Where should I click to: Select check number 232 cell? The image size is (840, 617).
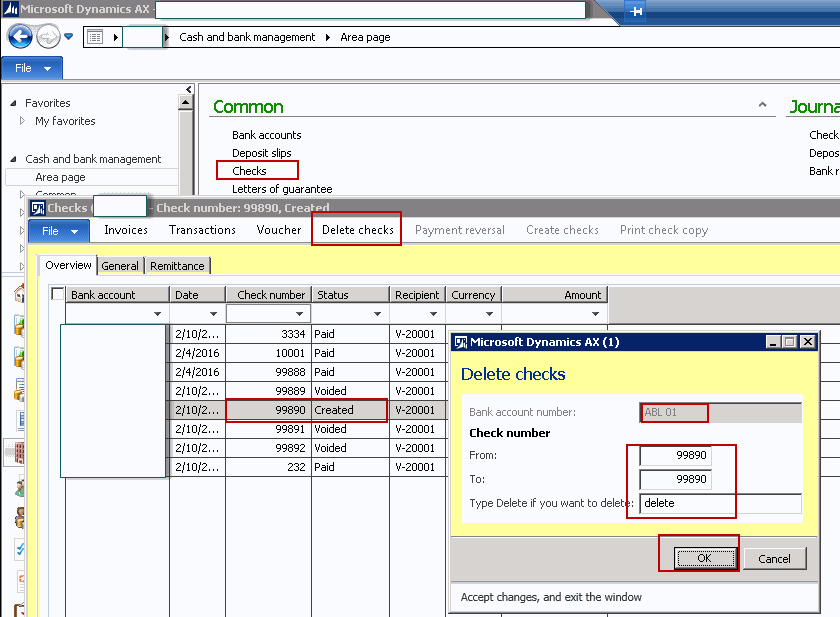[268, 467]
